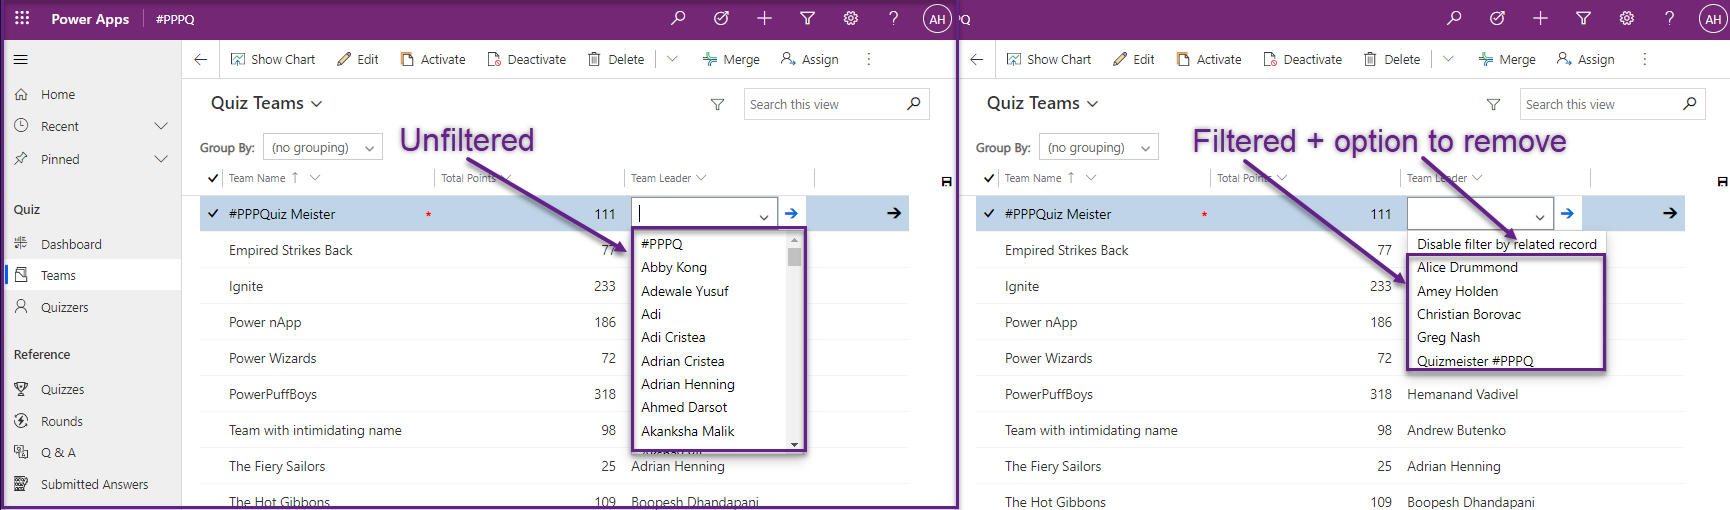
Task: Click search magnifier in left Search this view box
Action: (x=913, y=103)
